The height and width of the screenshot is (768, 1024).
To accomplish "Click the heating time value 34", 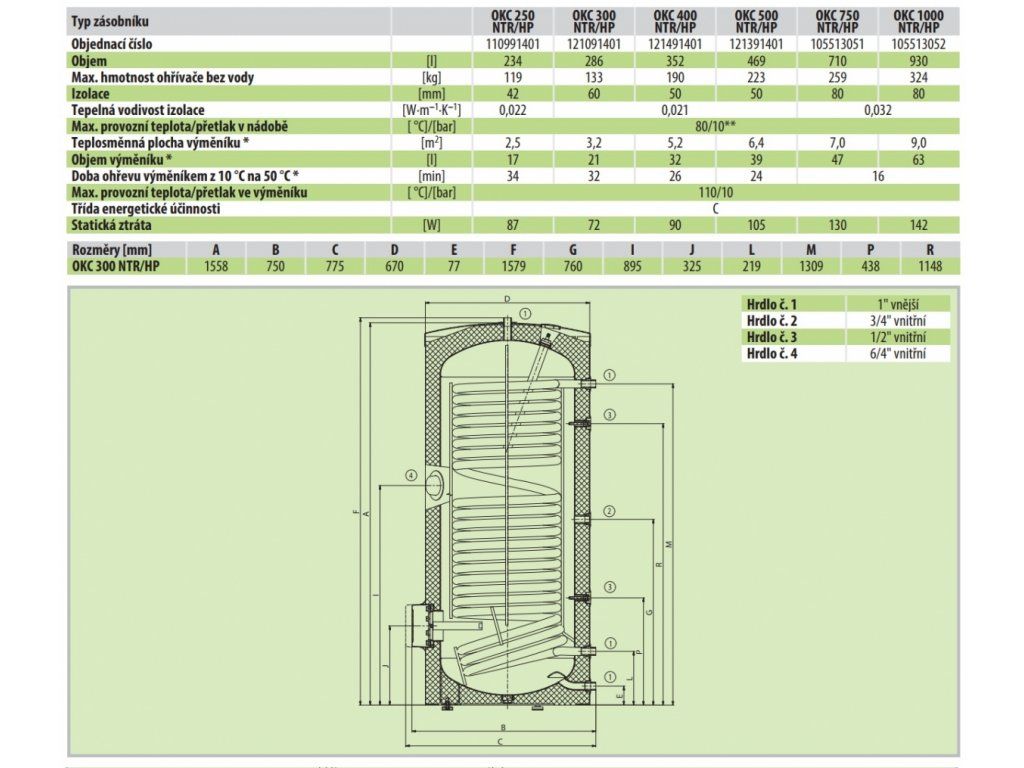I will pyautogui.click(x=513, y=176).
